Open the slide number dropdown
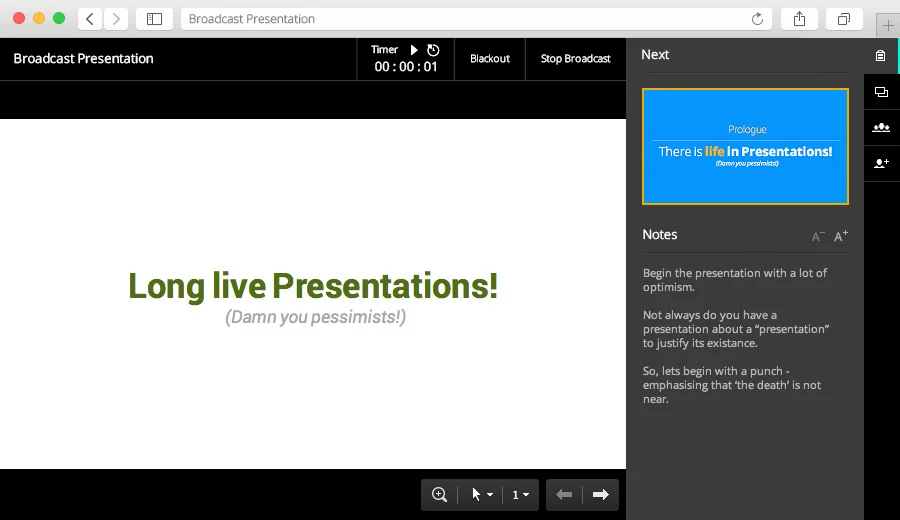Viewport: 900px width, 520px height. click(521, 494)
